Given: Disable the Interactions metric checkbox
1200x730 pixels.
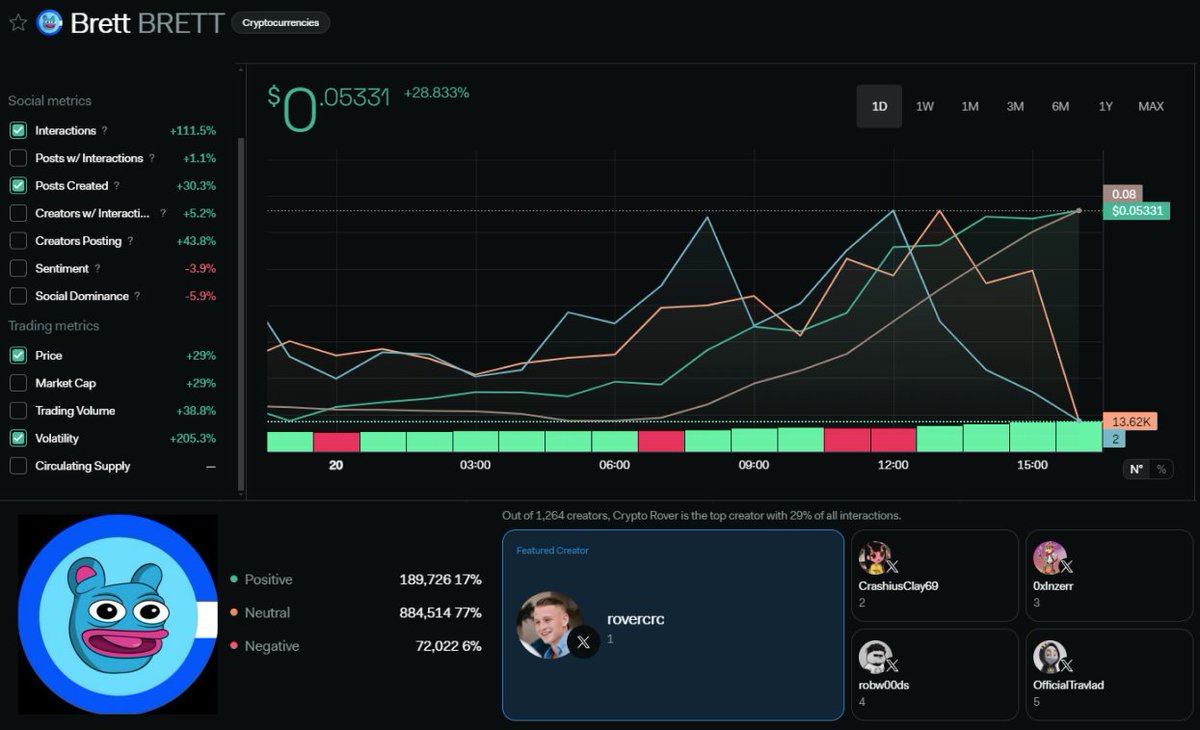Looking at the screenshot, I should coord(18,131).
